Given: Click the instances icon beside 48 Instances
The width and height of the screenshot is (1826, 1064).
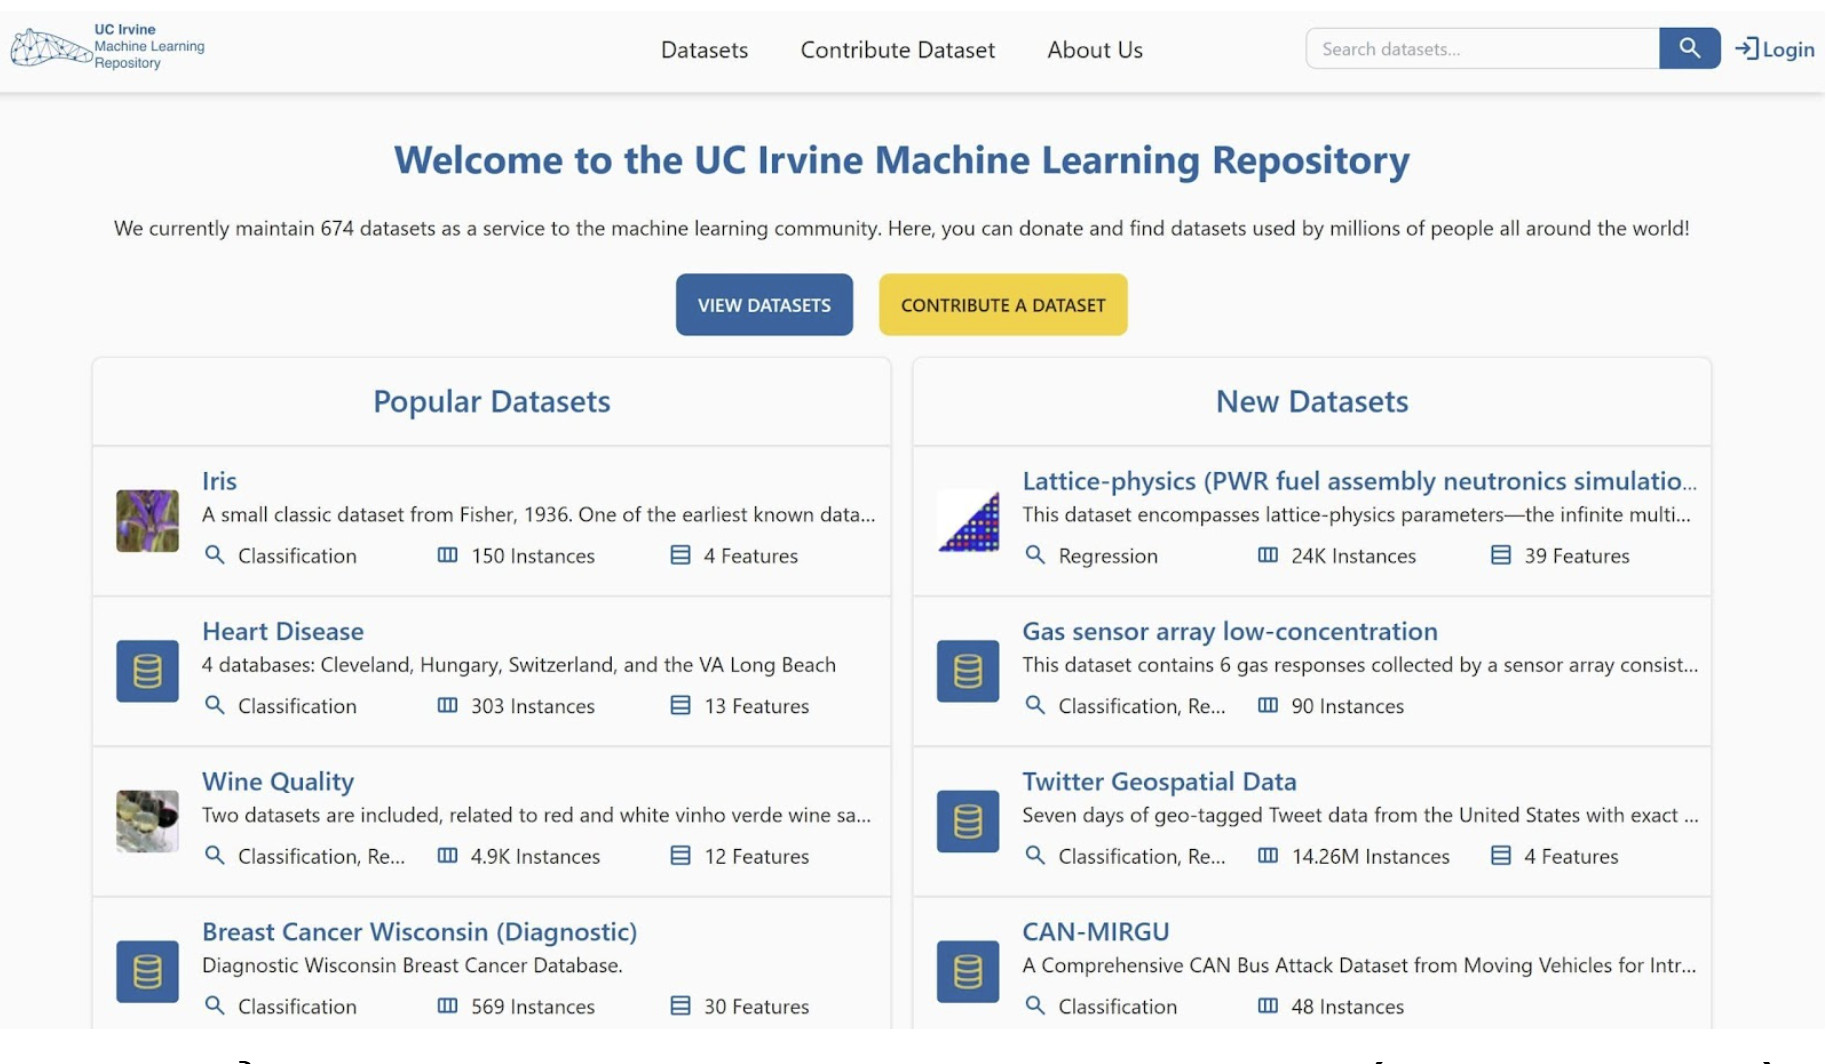Looking at the screenshot, I should [1267, 1005].
